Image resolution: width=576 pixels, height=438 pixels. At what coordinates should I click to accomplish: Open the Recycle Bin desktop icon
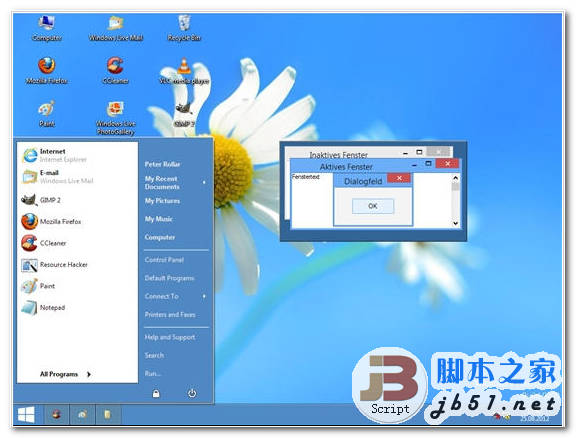pos(184,28)
